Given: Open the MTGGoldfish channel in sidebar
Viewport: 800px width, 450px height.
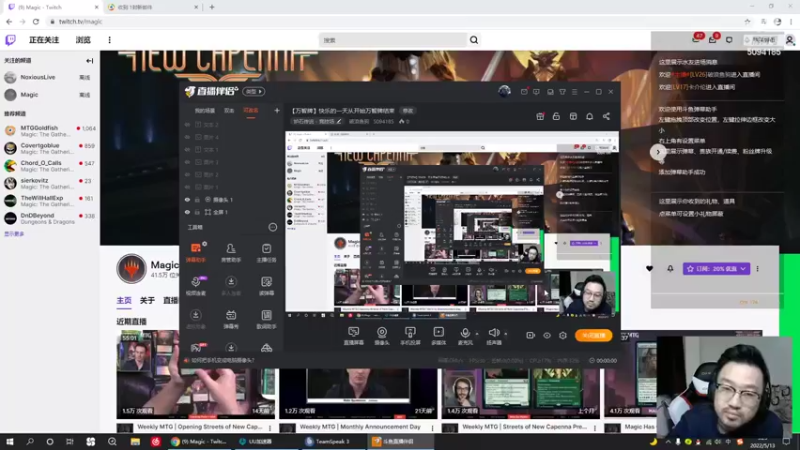Looking at the screenshot, I should (49, 131).
